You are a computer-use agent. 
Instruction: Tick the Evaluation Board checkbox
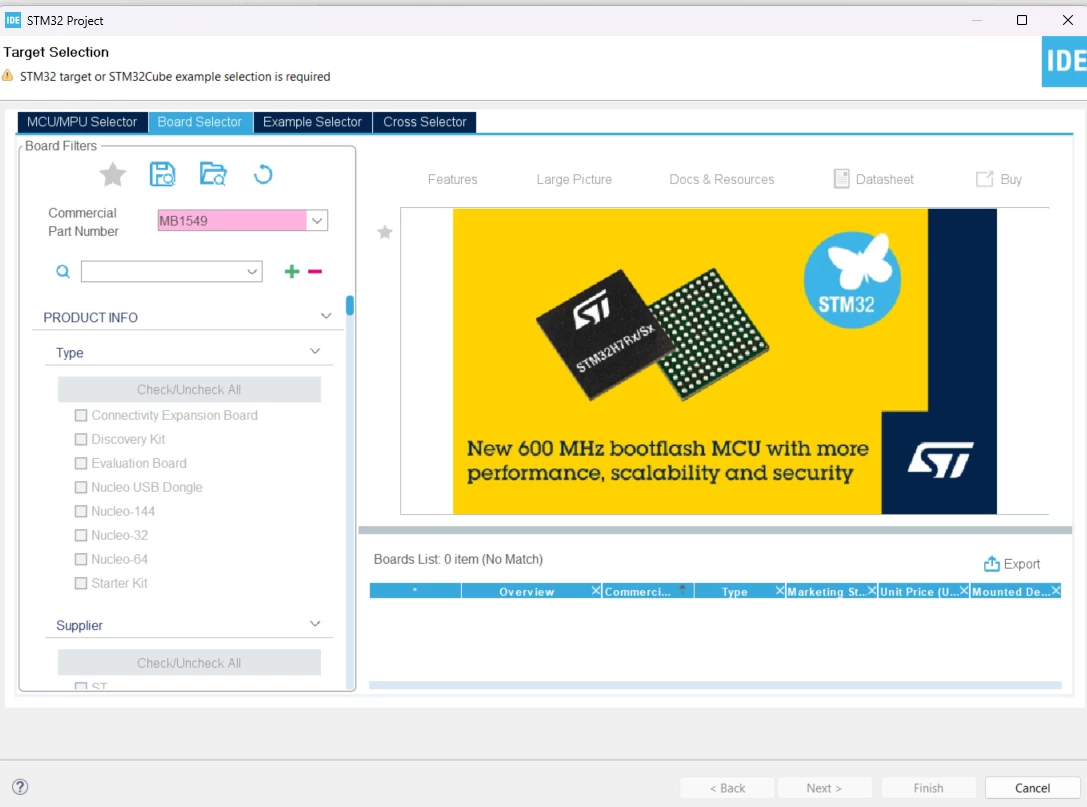click(x=81, y=463)
